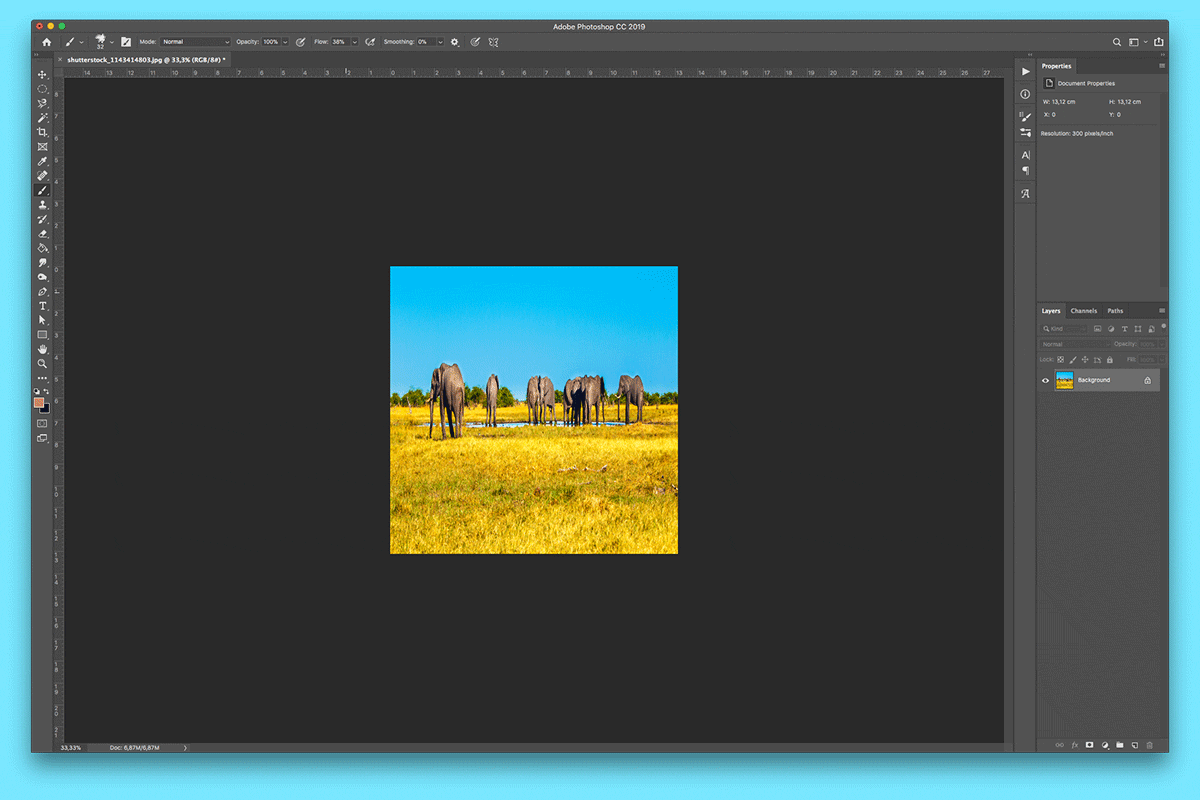The height and width of the screenshot is (800, 1200).
Task: Select the Crop tool
Action: pos(42,132)
